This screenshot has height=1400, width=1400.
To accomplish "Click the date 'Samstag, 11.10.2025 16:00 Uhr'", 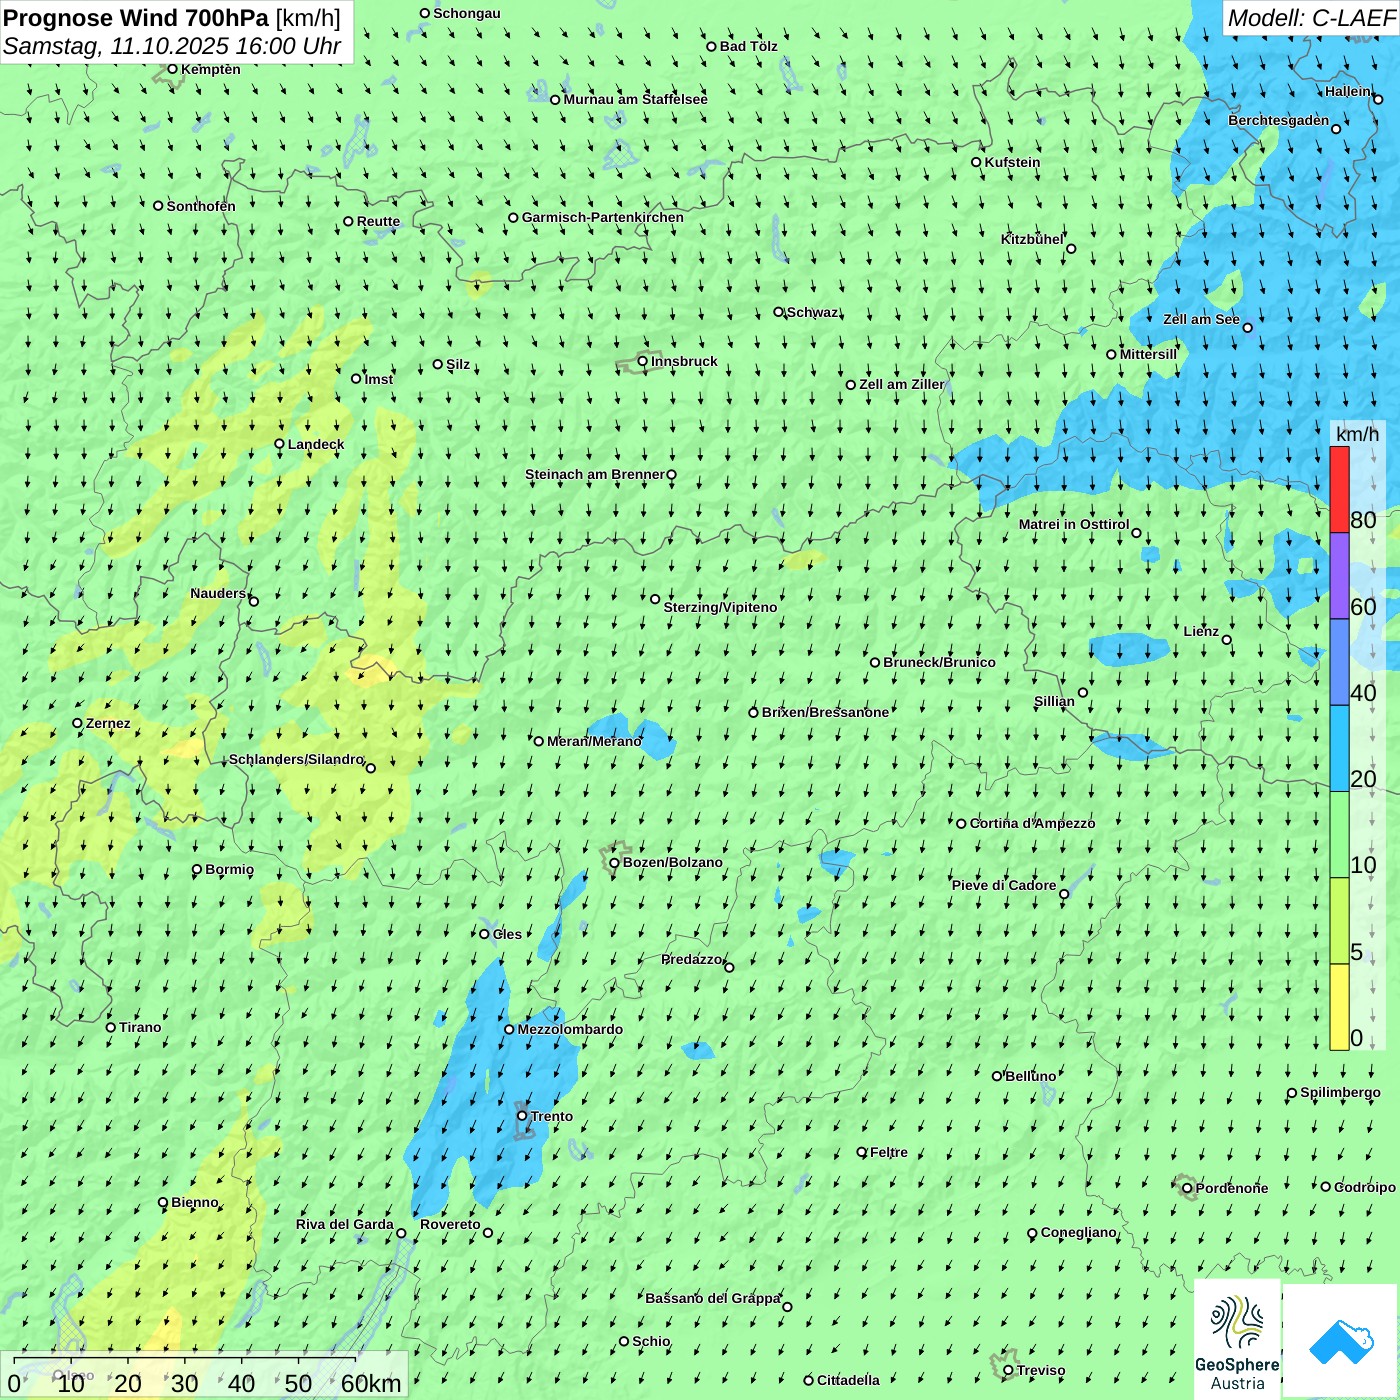I will point(172,46).
